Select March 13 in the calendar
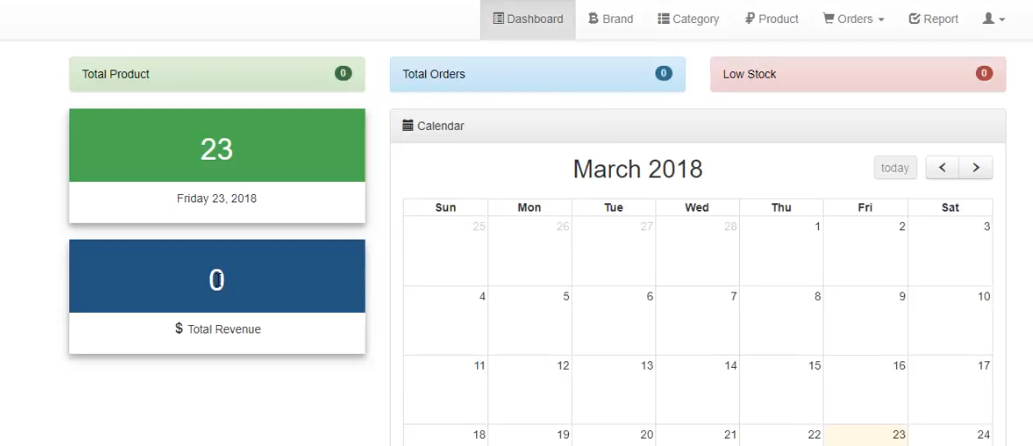 (613, 390)
